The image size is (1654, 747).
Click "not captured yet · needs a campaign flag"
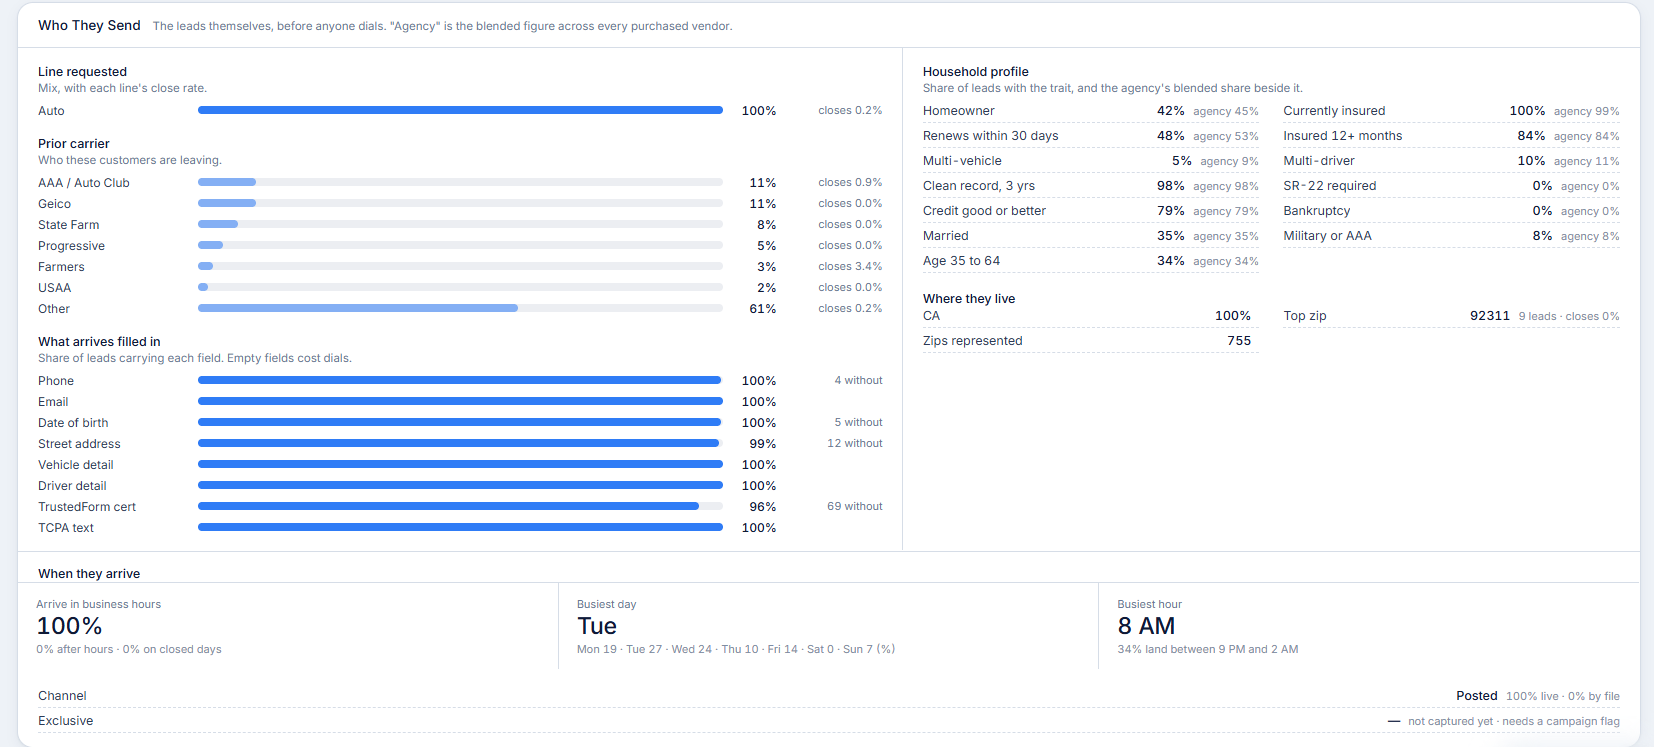(x=1514, y=721)
